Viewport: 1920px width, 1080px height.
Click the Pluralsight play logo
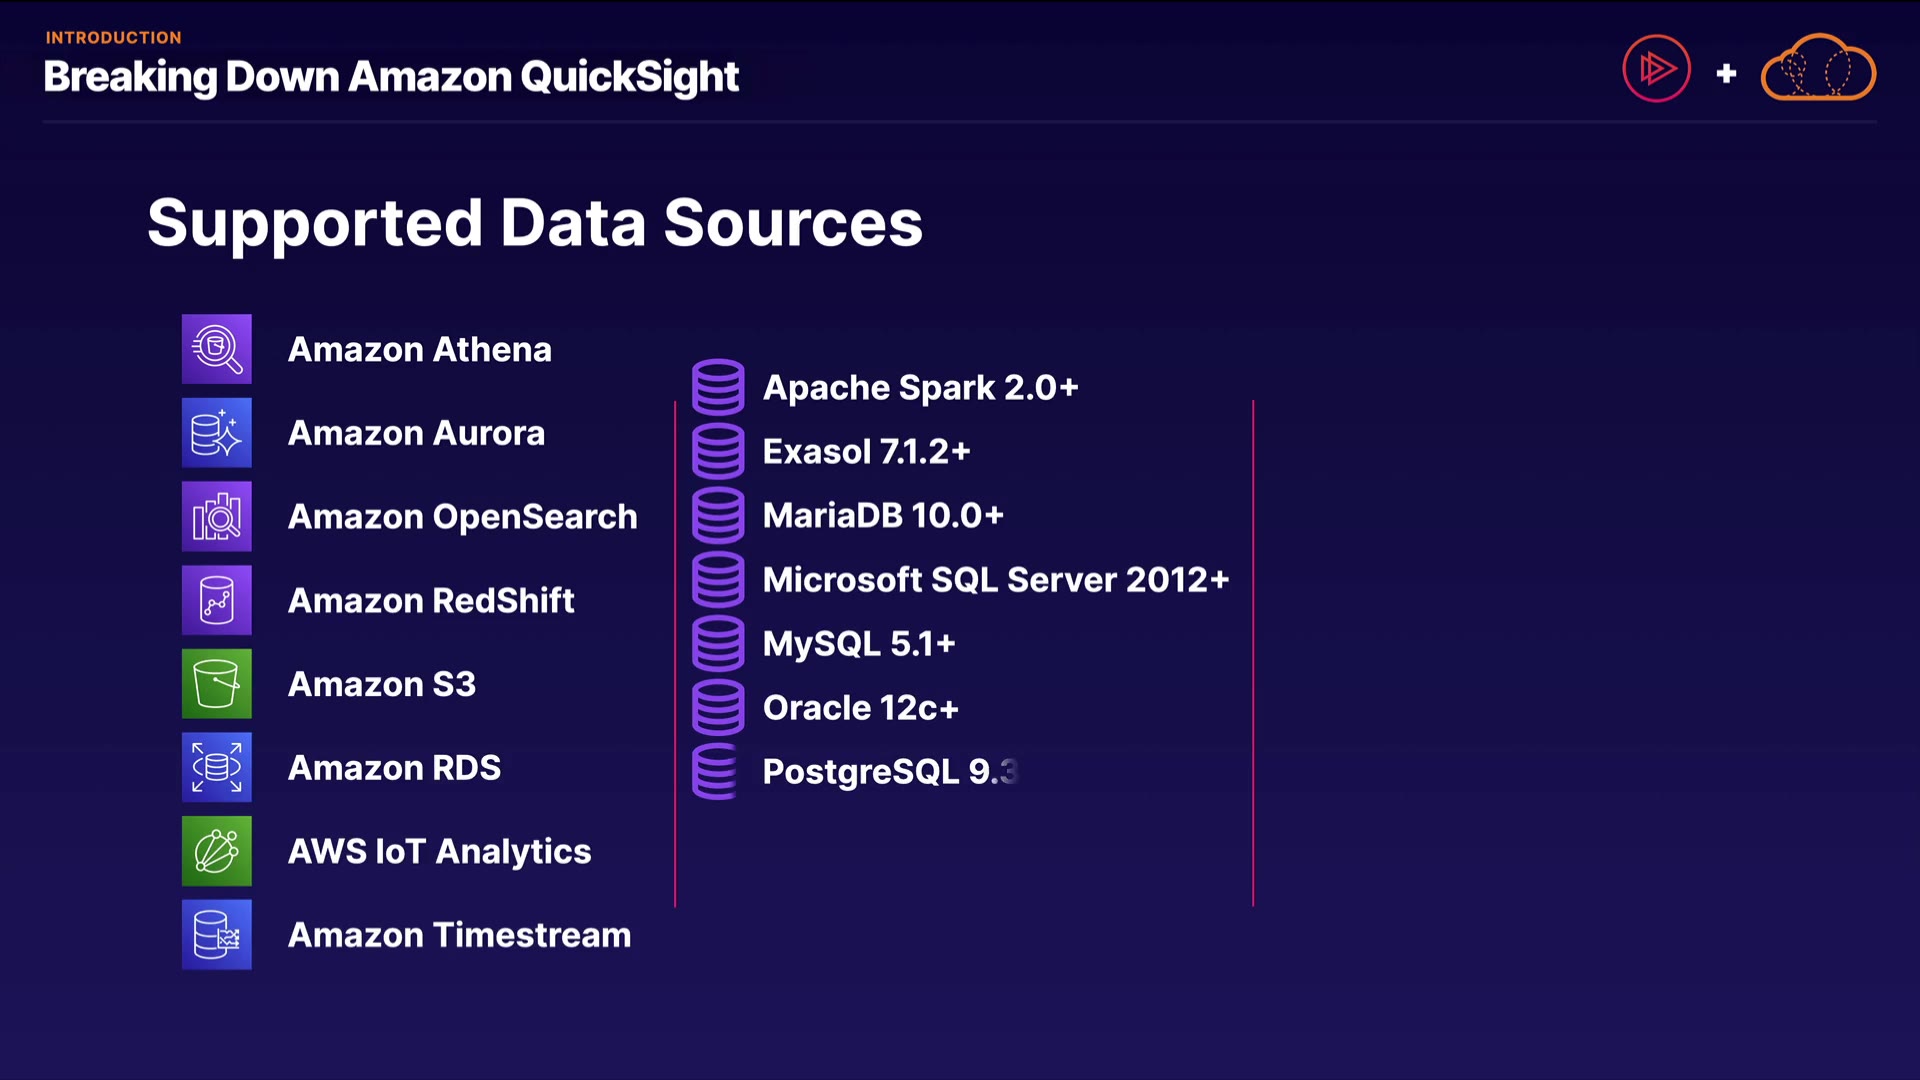tap(1656, 69)
